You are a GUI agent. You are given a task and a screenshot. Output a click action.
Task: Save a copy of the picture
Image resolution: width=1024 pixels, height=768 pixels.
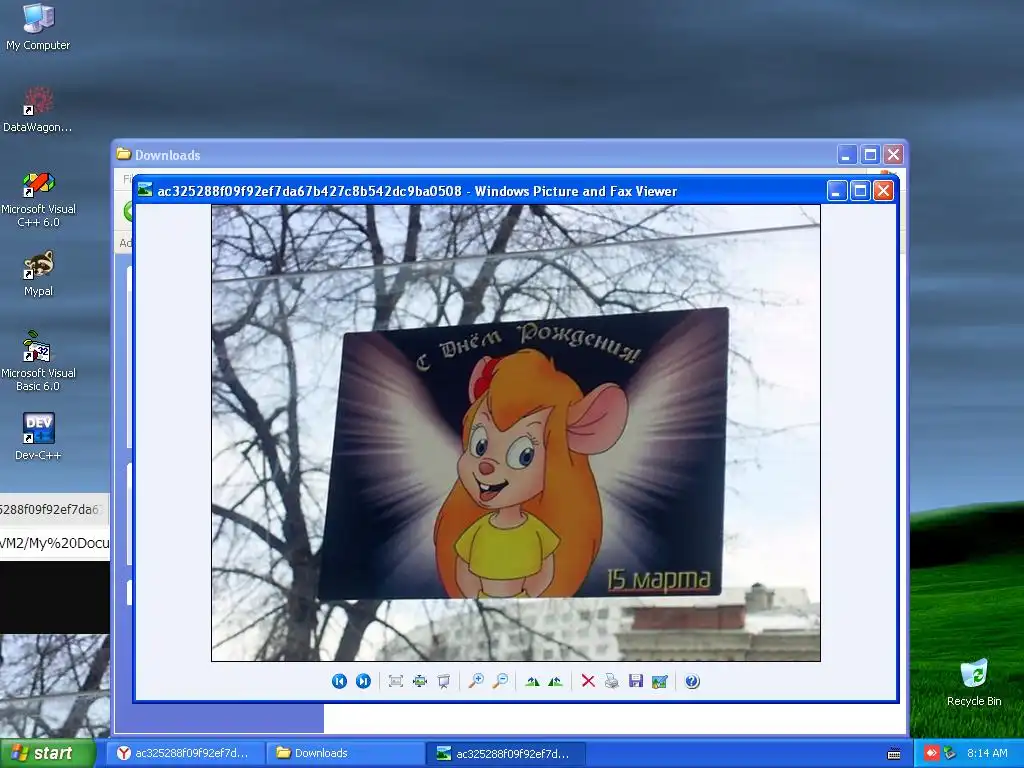pos(635,681)
